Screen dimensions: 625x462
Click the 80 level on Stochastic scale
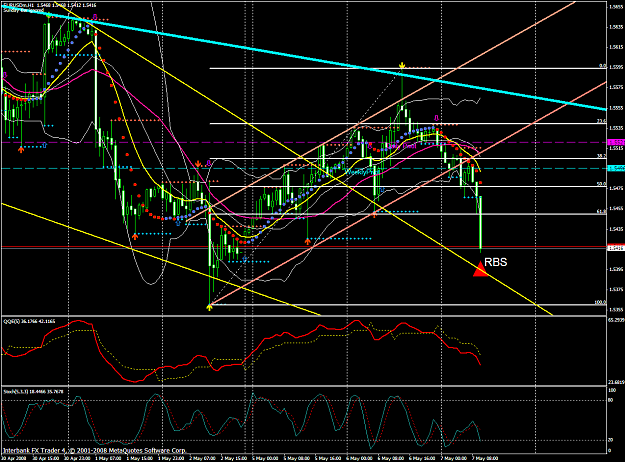point(611,401)
